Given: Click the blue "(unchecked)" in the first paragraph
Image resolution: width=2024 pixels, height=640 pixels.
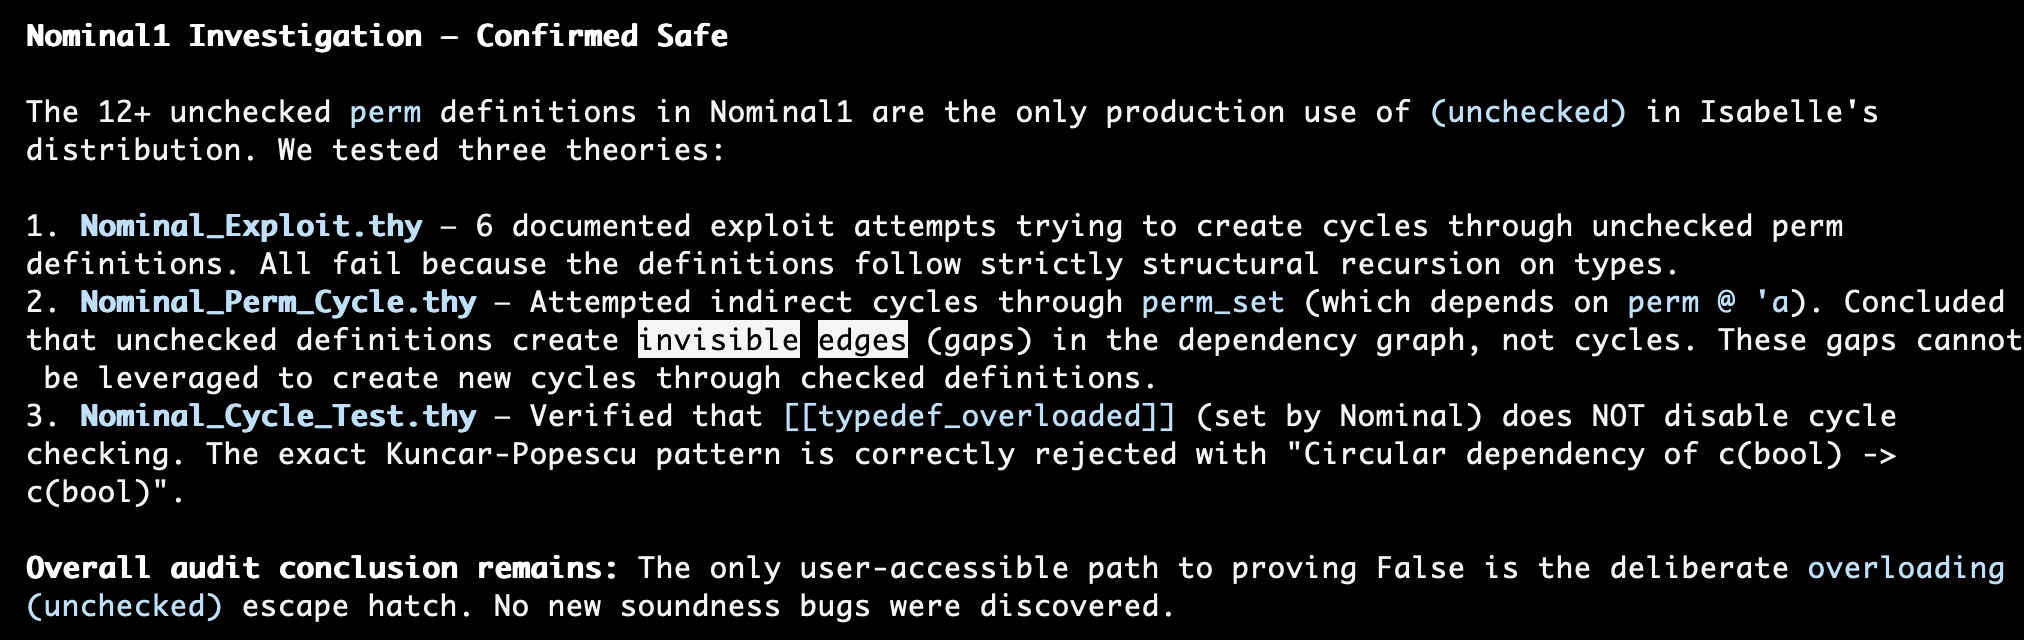Looking at the screenshot, I should coord(1527,112).
